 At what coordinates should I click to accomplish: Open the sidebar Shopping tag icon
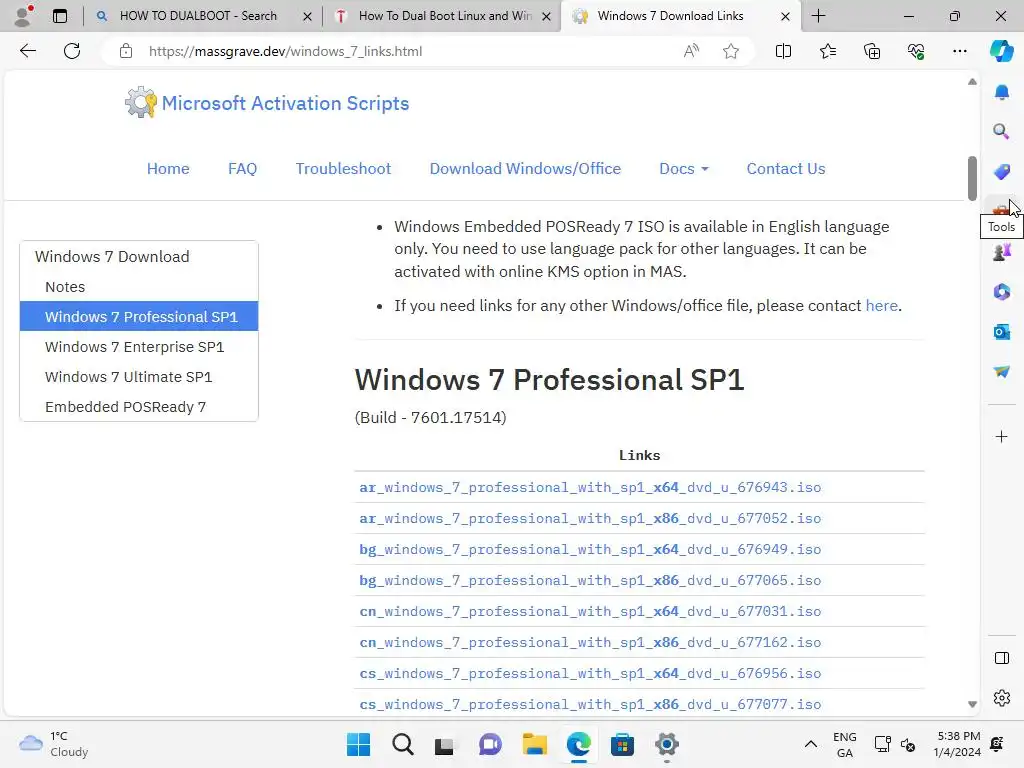[1001, 172]
